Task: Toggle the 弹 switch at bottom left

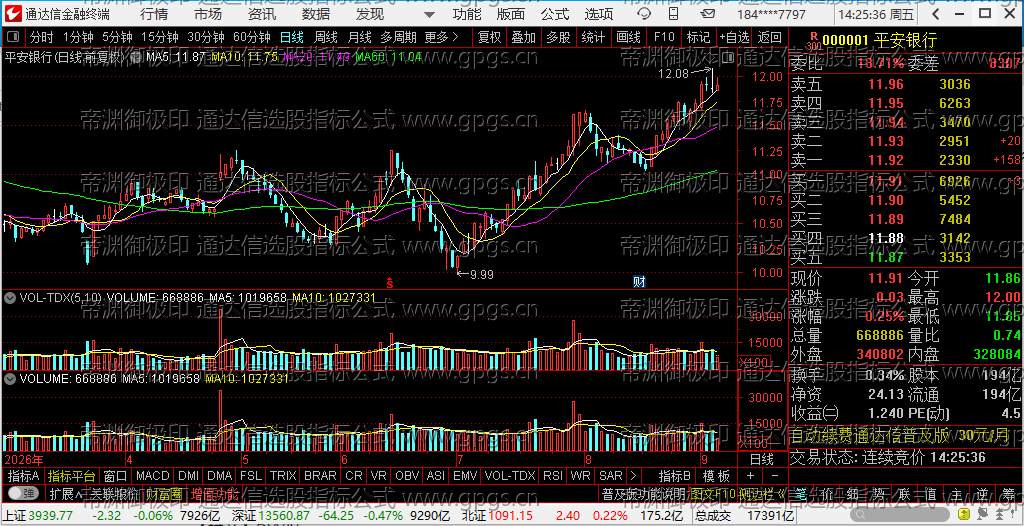Action: [x=24, y=492]
